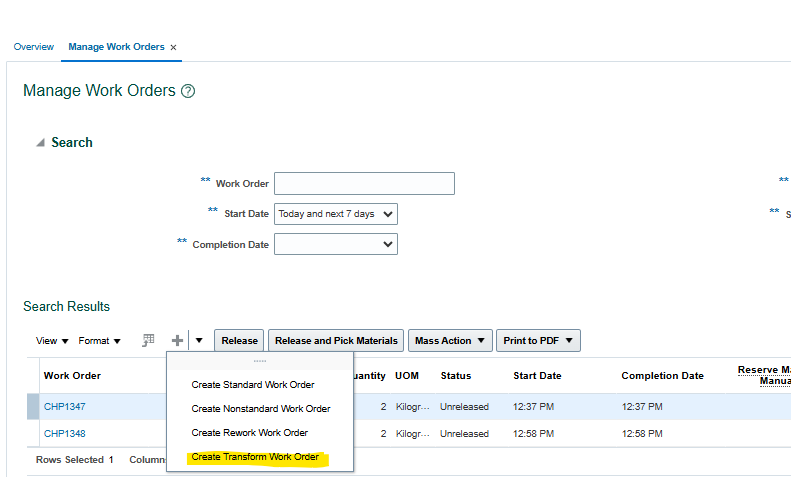Open the View menu
Image resolution: width=791 pixels, height=477 pixels.
pyautogui.click(x=52, y=341)
